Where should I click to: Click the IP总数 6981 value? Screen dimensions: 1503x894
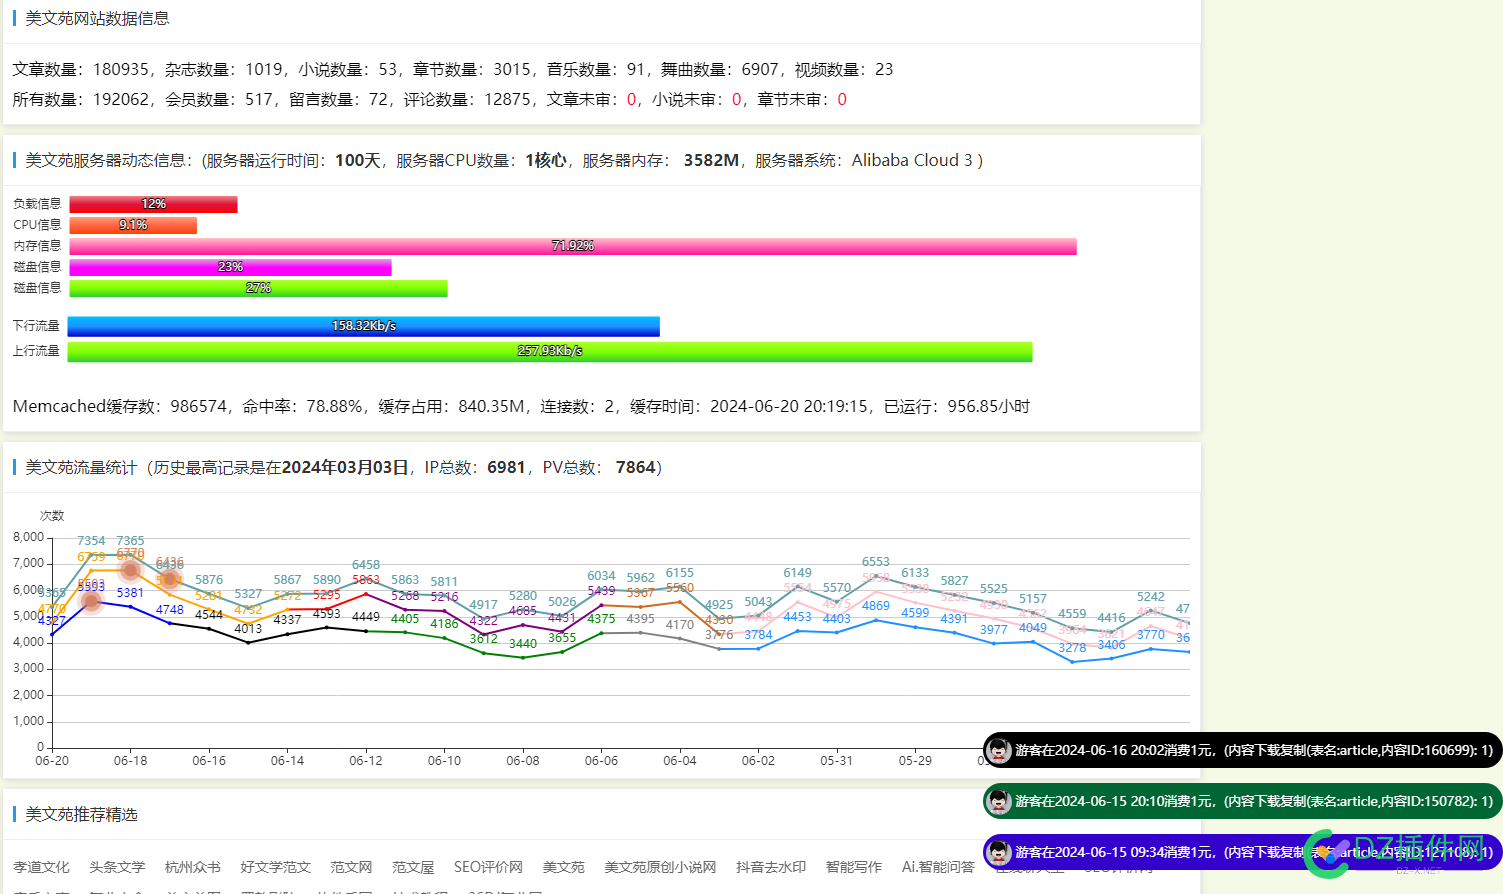click(506, 468)
